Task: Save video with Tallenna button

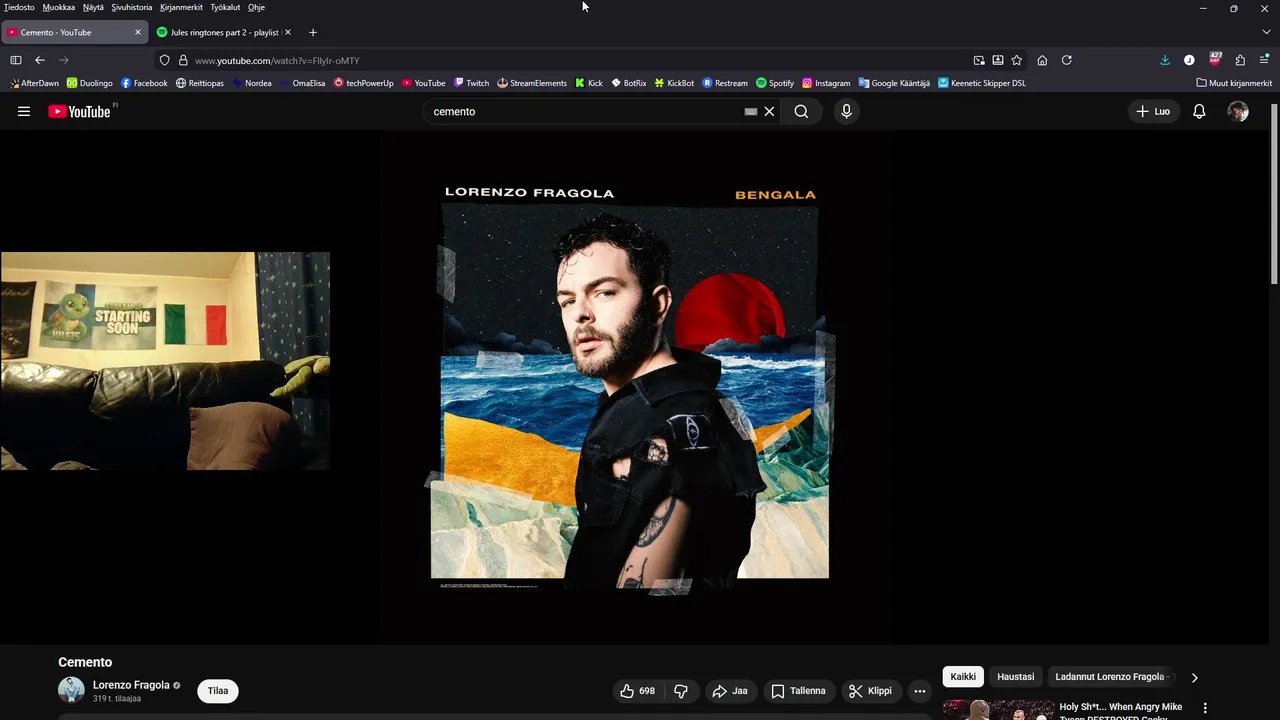Action: coord(798,691)
